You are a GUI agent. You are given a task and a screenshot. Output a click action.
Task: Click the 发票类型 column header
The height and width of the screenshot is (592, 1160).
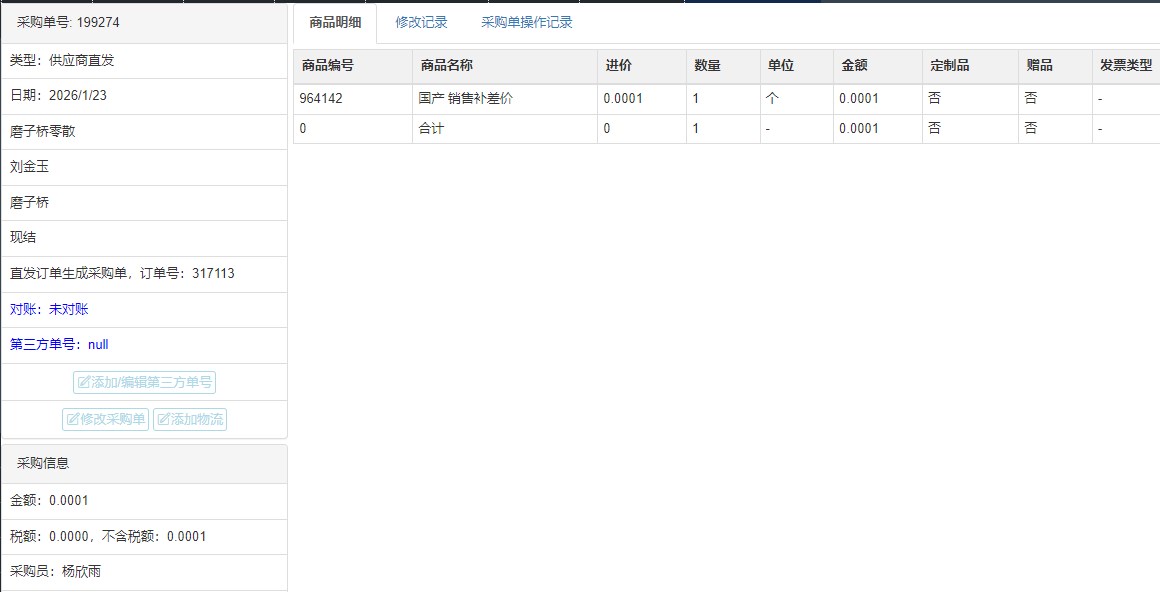tap(1125, 65)
